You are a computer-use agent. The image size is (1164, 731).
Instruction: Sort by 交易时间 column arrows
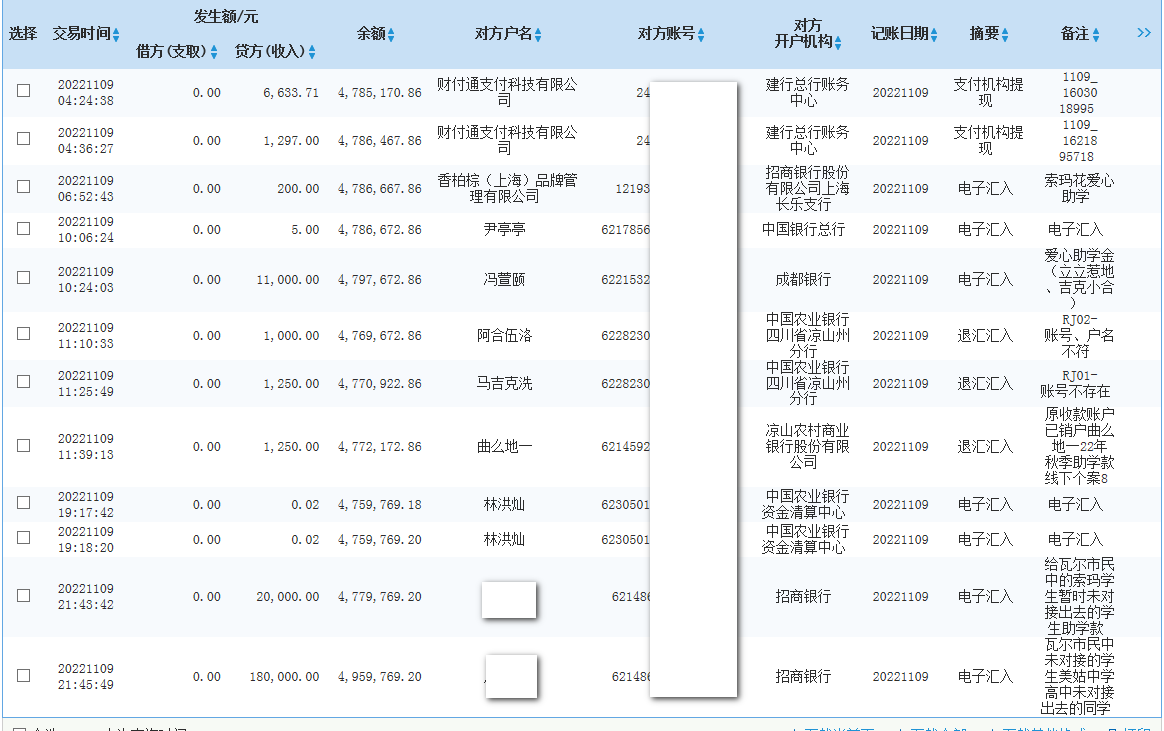coord(117,34)
